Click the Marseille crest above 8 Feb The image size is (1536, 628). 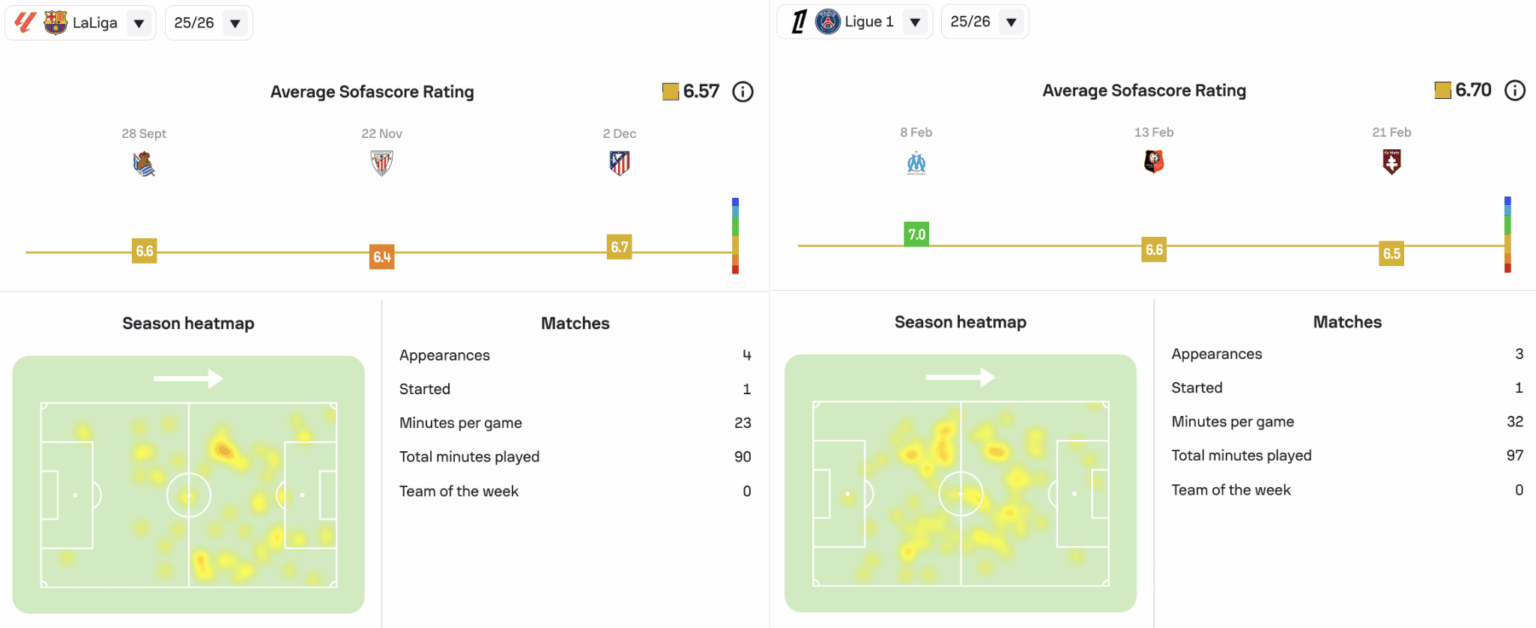[x=916, y=162]
